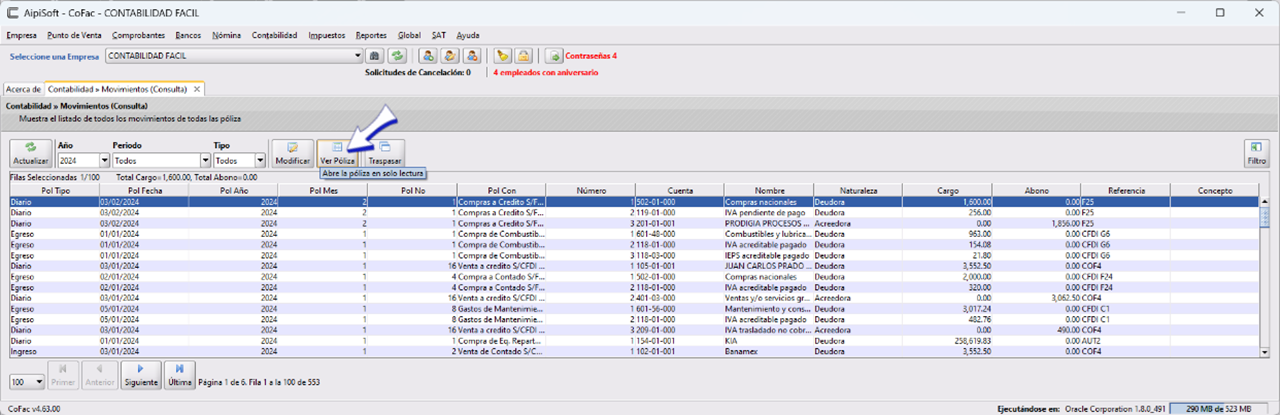The height and width of the screenshot is (416, 1280).
Task: Open the Comprobantes menu
Action: coord(139,35)
